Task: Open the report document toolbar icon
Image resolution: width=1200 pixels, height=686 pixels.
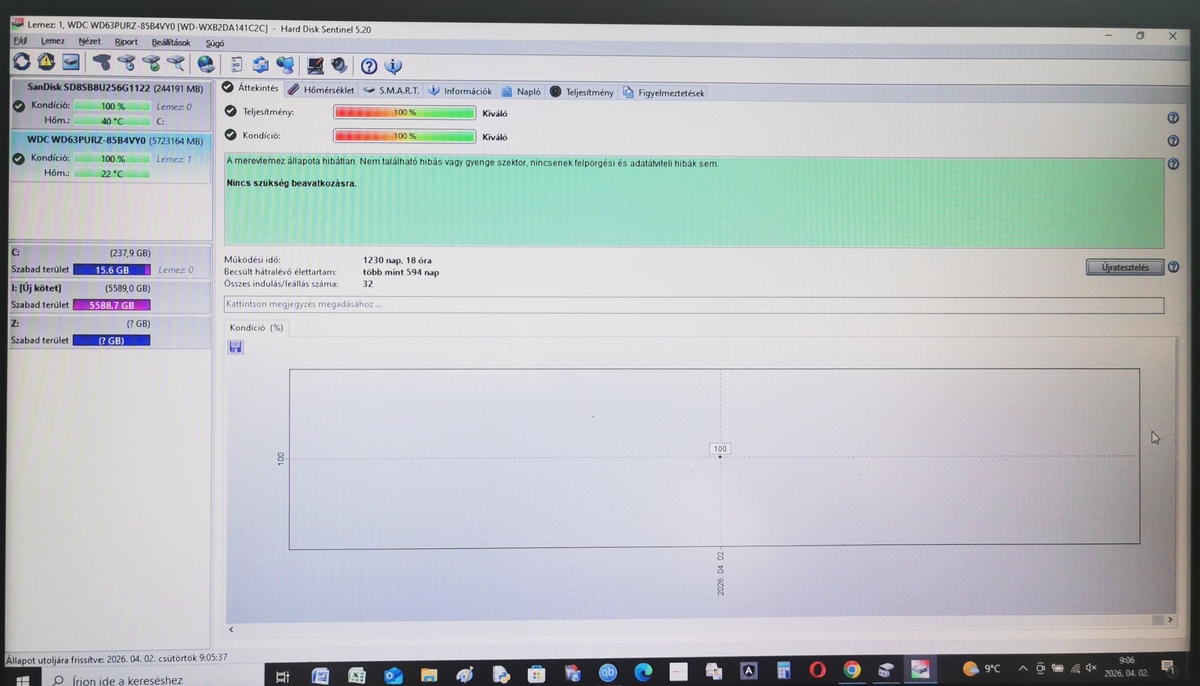Action: [x=237, y=65]
